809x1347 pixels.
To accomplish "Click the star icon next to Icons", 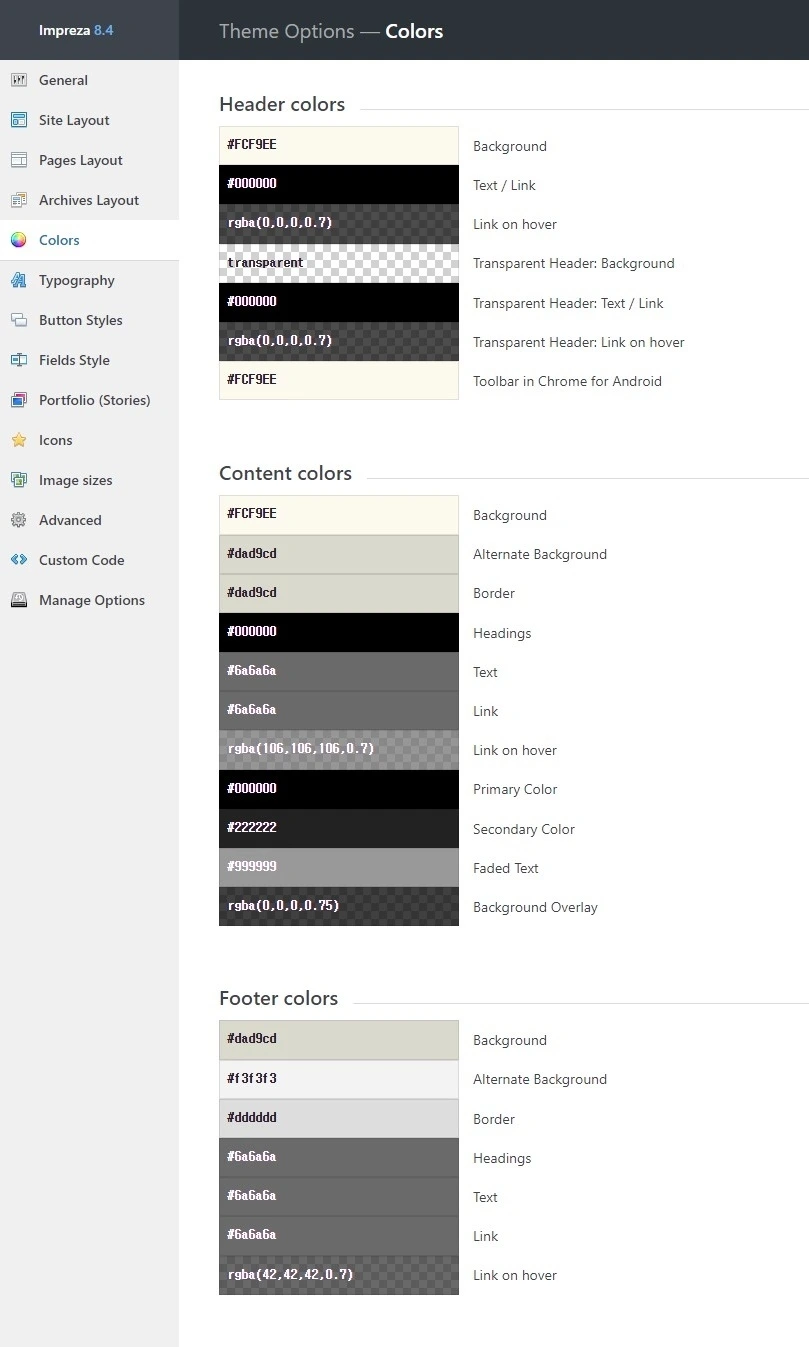I will [19, 440].
